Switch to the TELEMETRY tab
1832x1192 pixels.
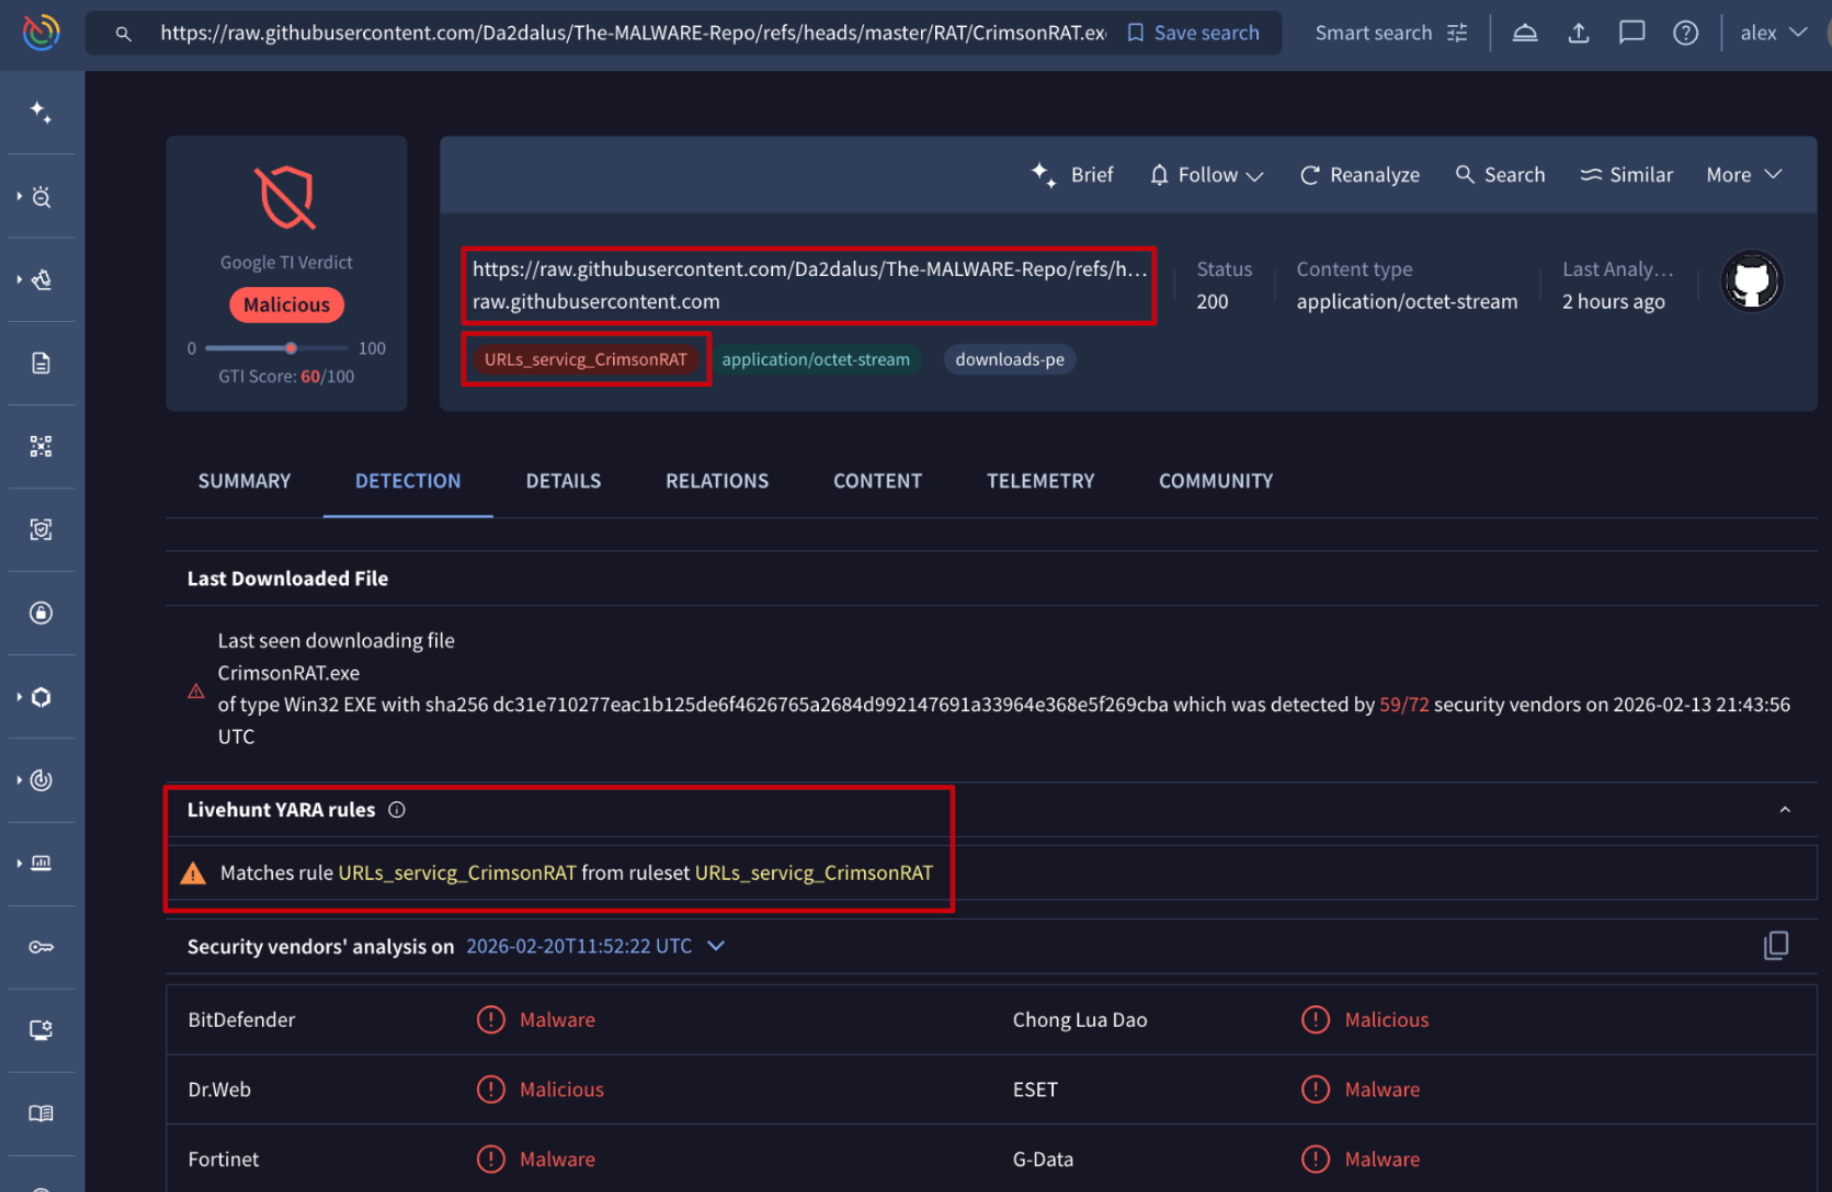click(x=1040, y=481)
